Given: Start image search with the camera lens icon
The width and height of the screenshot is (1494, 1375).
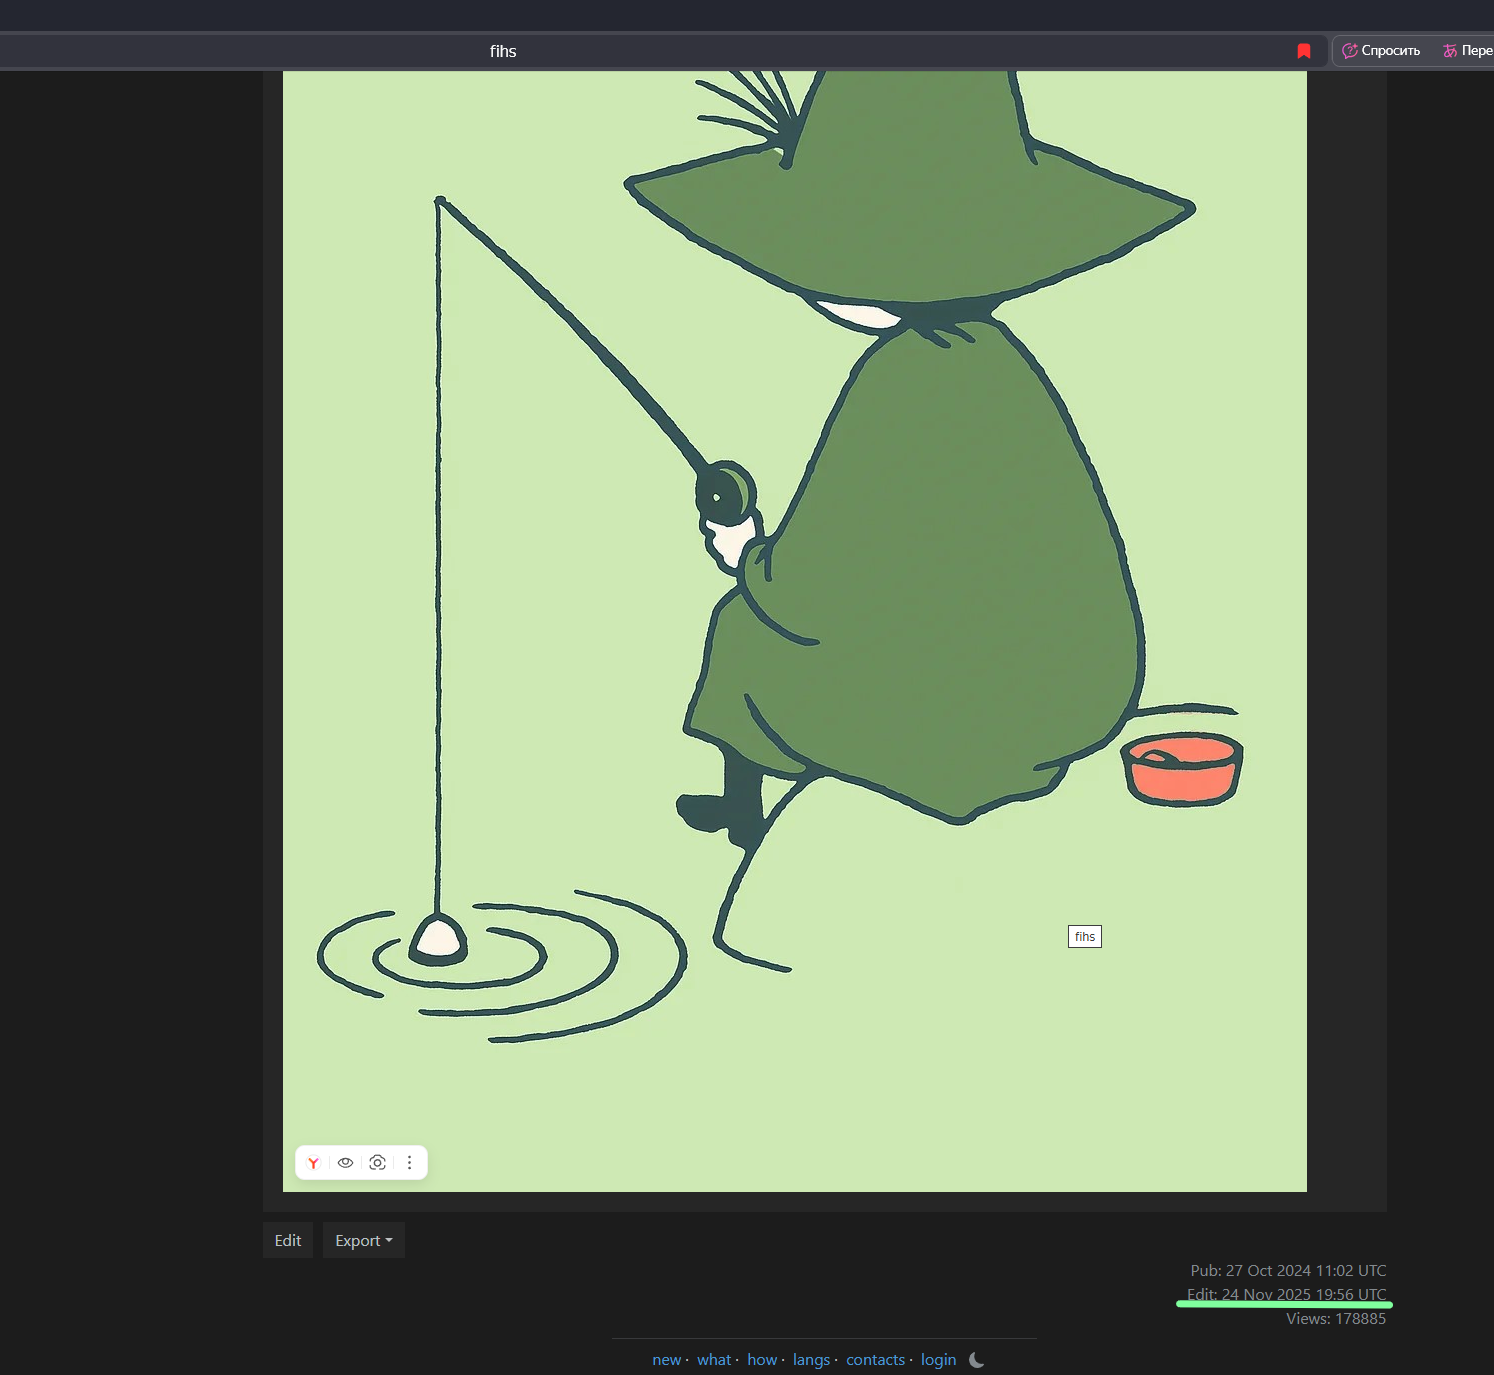Looking at the screenshot, I should pos(378,1163).
